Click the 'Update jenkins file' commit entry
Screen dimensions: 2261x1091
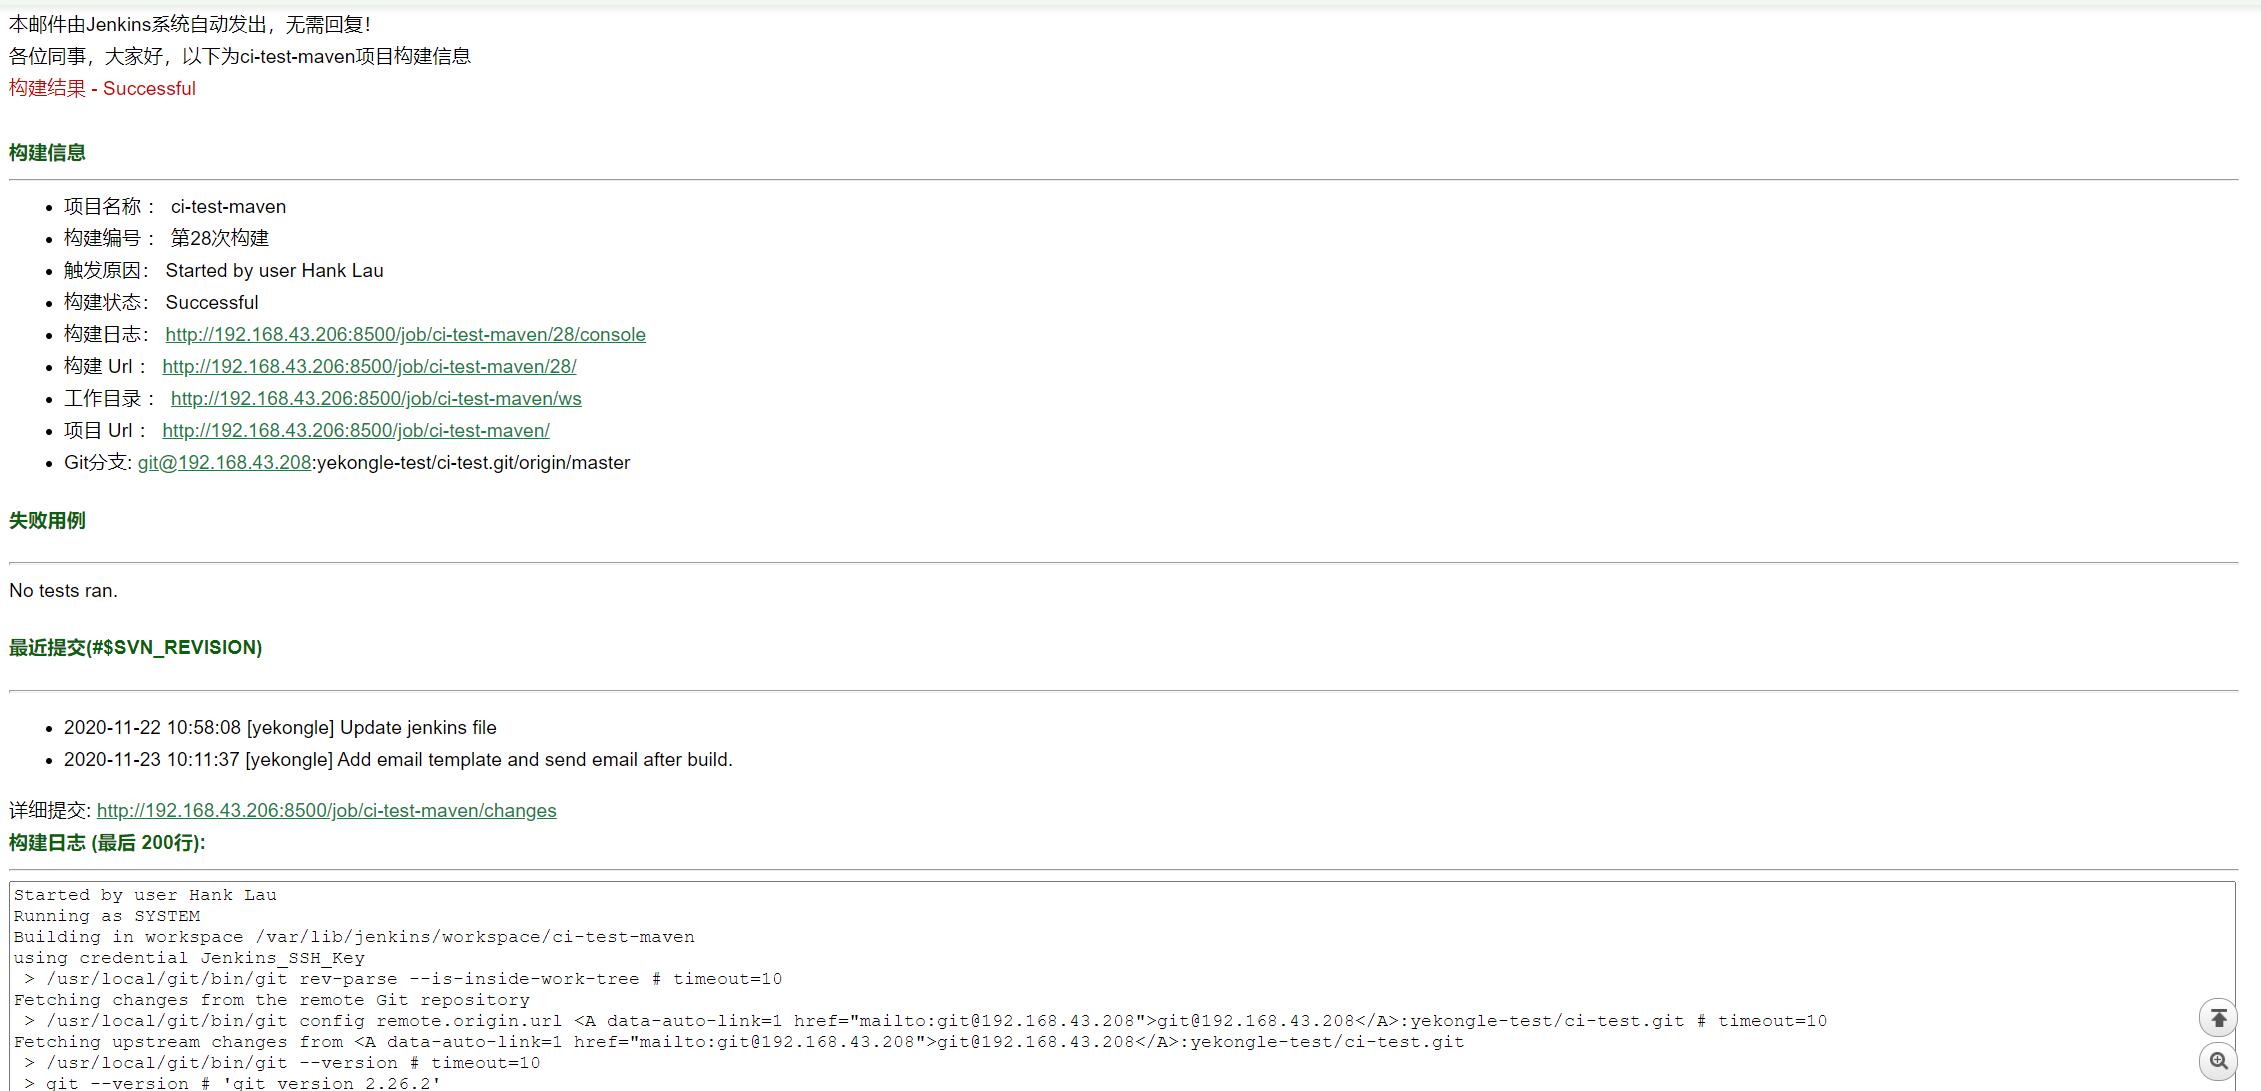pyautogui.click(x=280, y=728)
